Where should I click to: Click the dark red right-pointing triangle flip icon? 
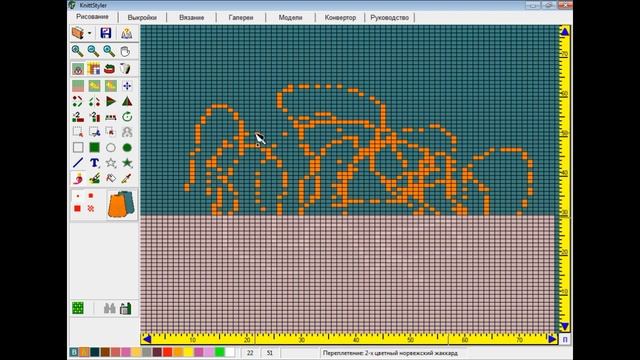pos(111,101)
